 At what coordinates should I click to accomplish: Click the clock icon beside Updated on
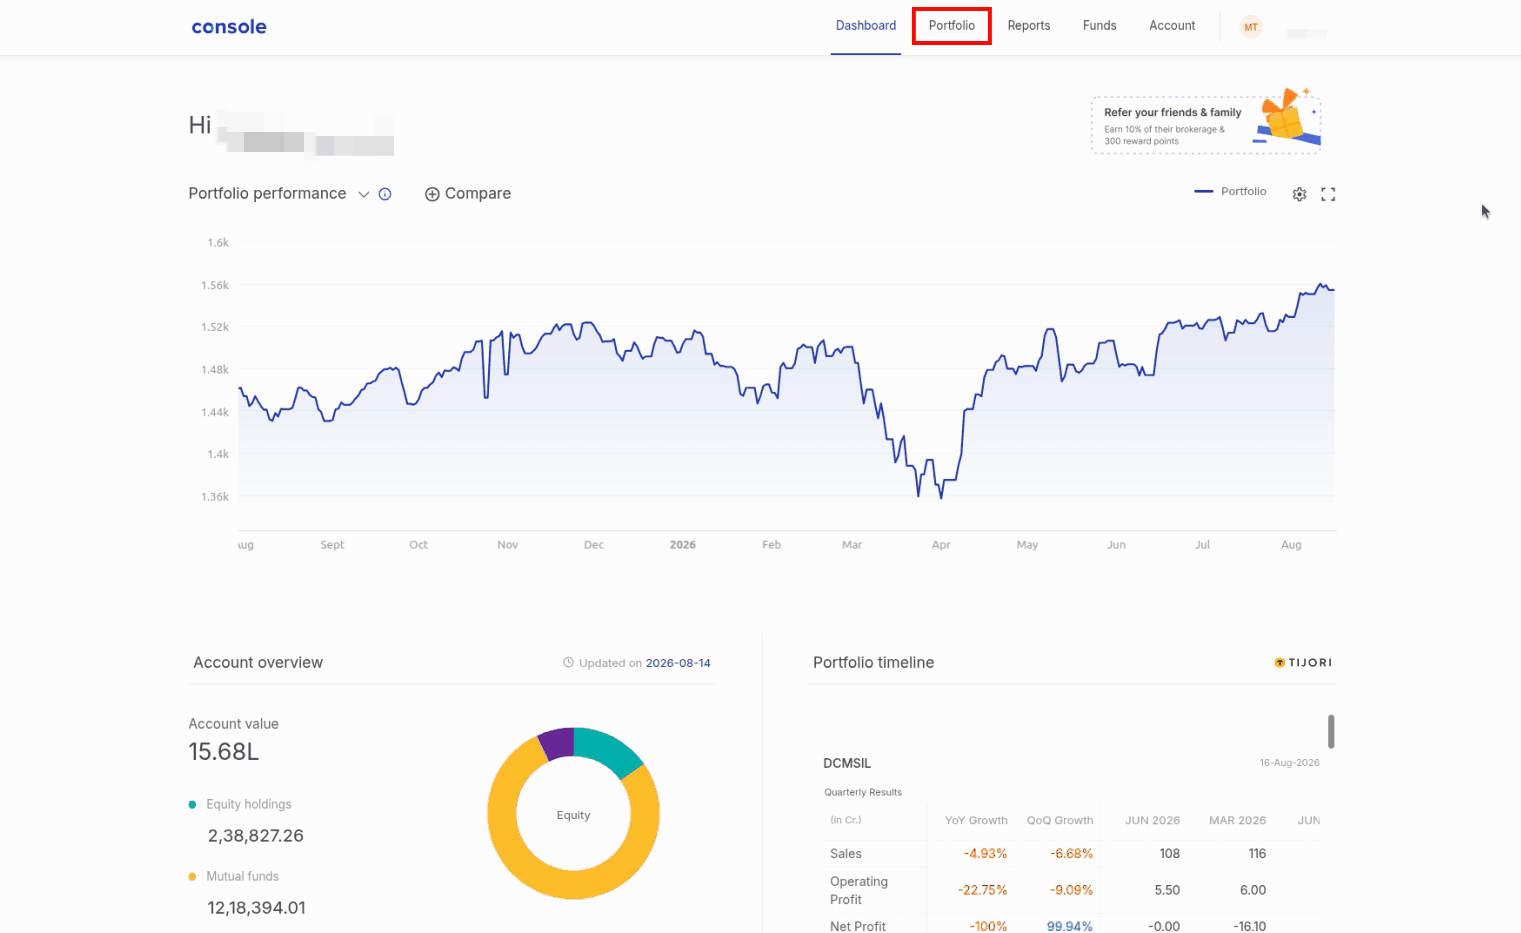coord(569,662)
